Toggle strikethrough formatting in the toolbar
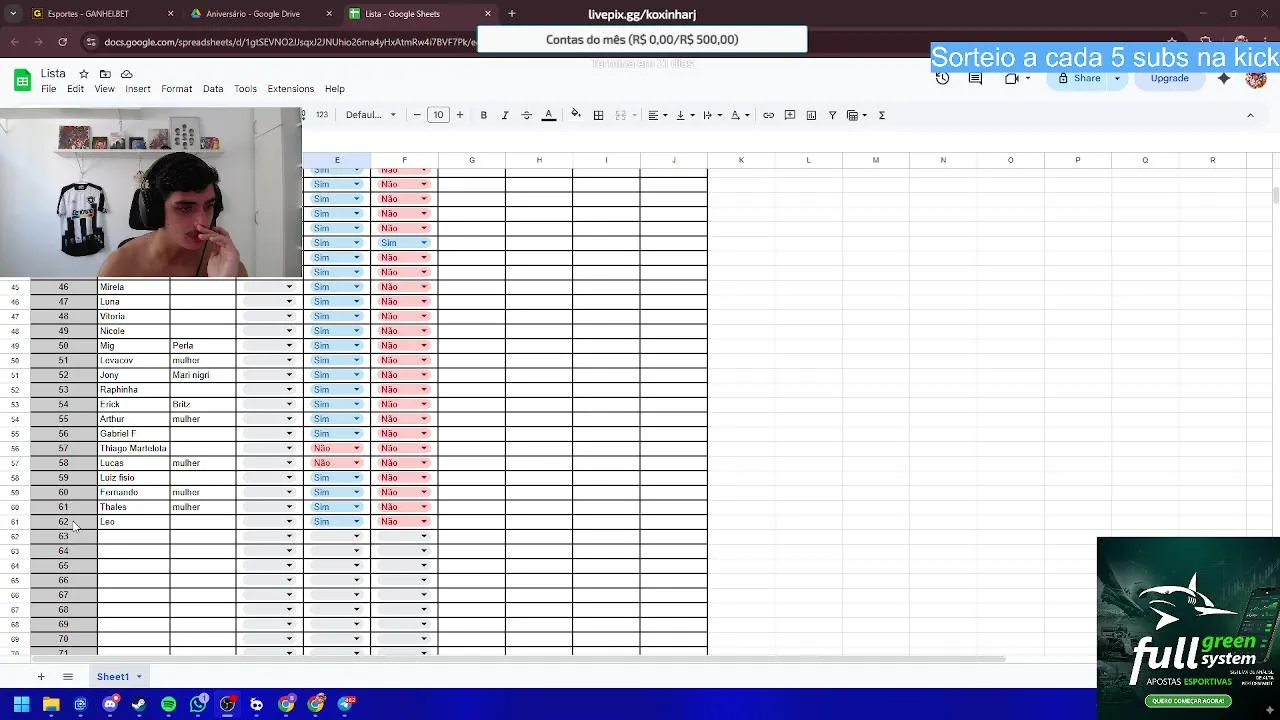The height and width of the screenshot is (720, 1280). coord(527,115)
